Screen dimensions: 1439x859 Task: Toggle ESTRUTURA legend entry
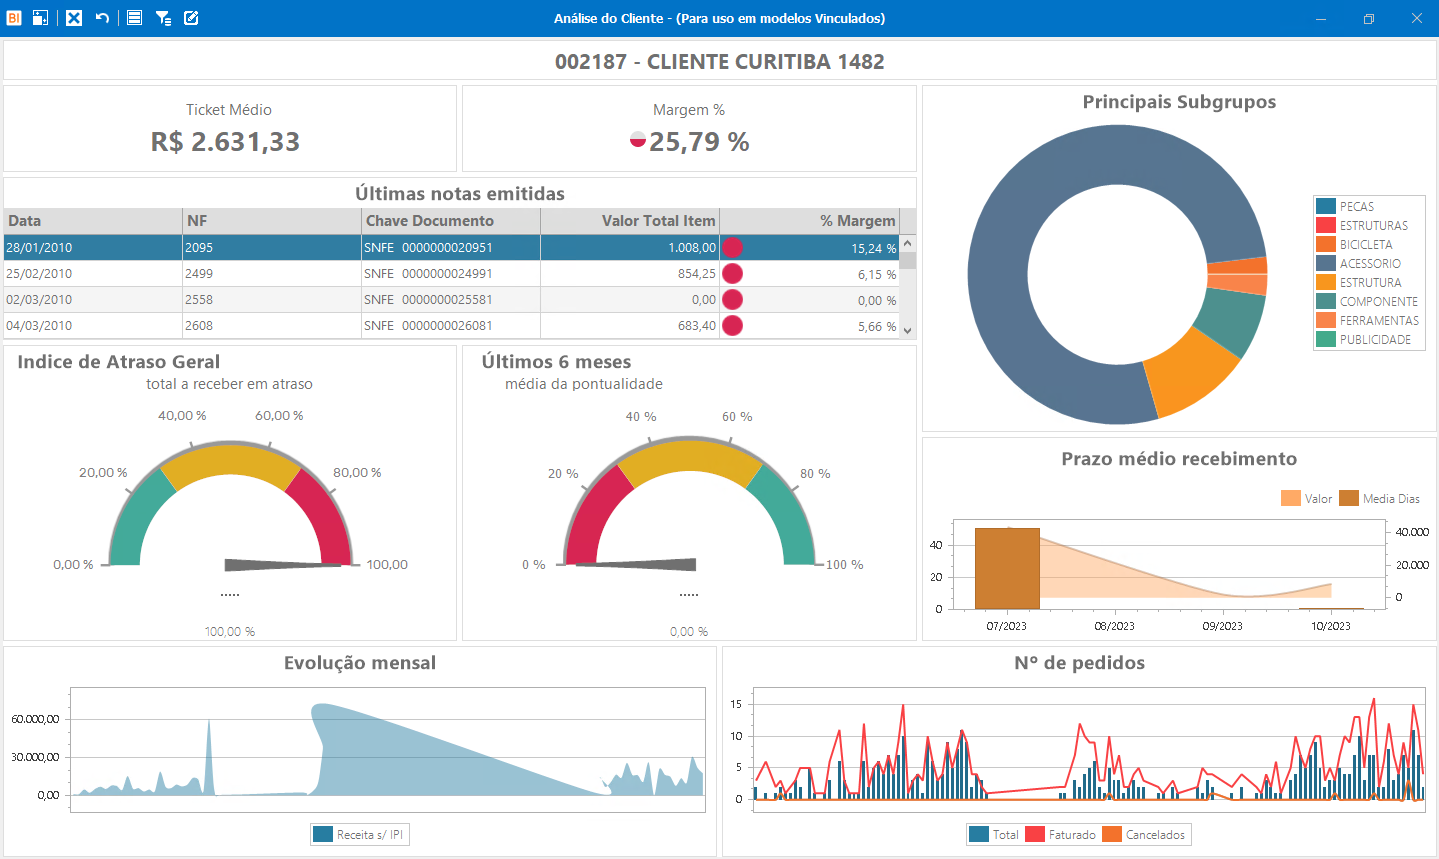(x=1359, y=282)
